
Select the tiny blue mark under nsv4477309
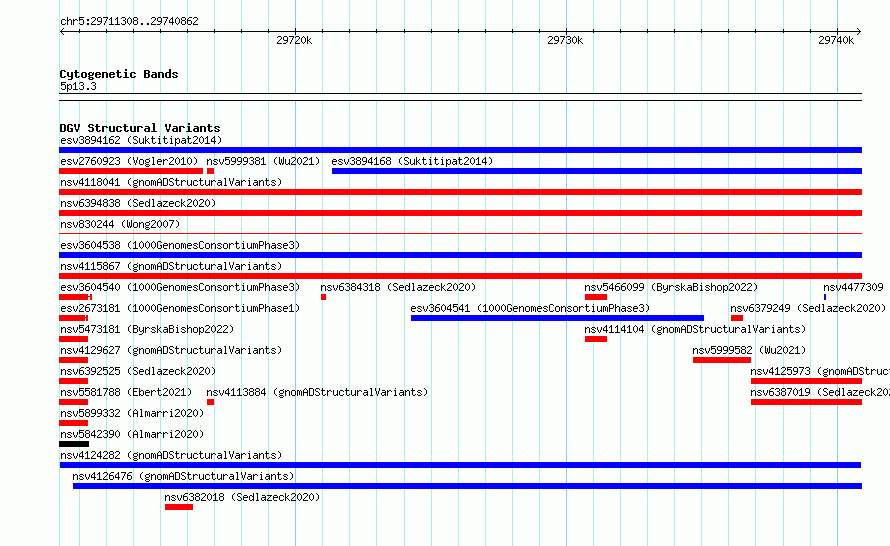[x=825, y=297]
